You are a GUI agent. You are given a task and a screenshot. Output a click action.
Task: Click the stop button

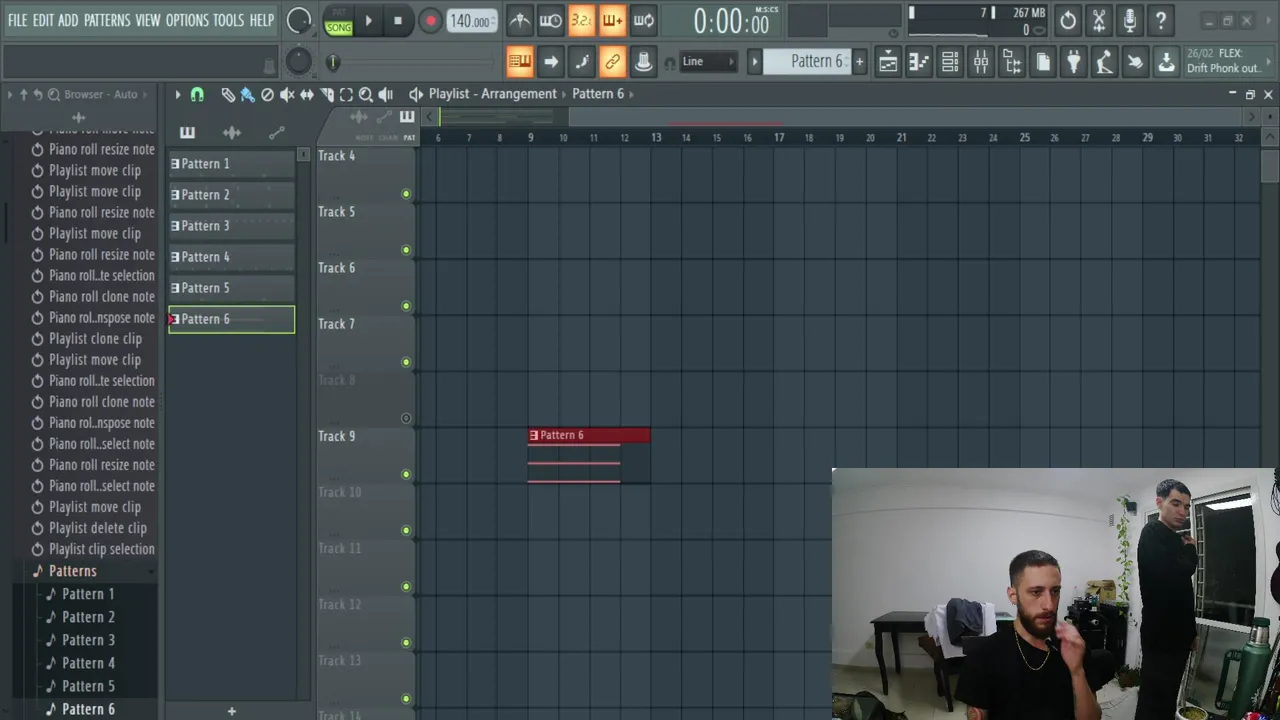(398, 20)
